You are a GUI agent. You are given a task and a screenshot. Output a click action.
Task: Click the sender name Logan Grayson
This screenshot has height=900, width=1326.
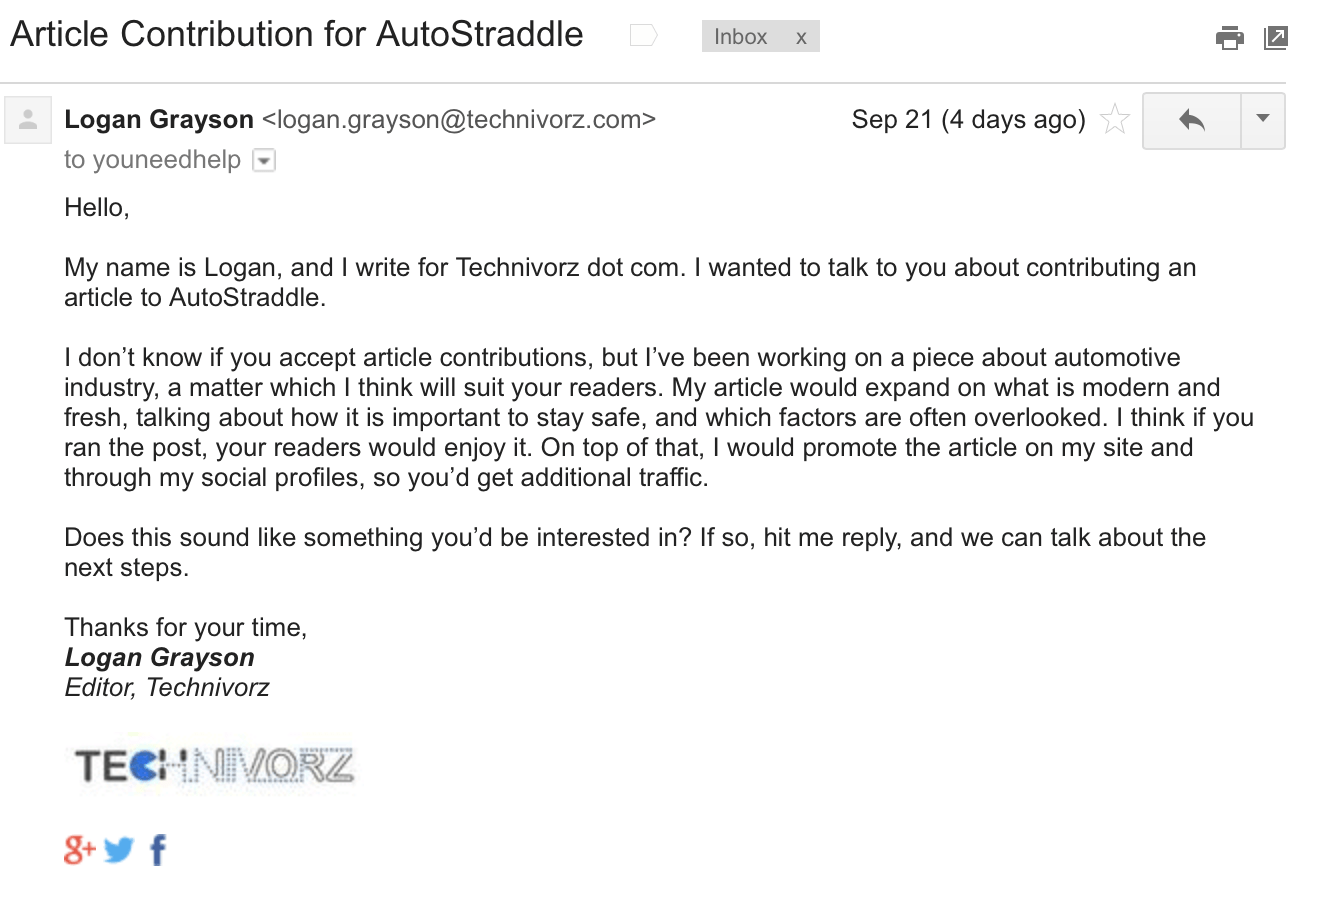pyautogui.click(x=159, y=119)
